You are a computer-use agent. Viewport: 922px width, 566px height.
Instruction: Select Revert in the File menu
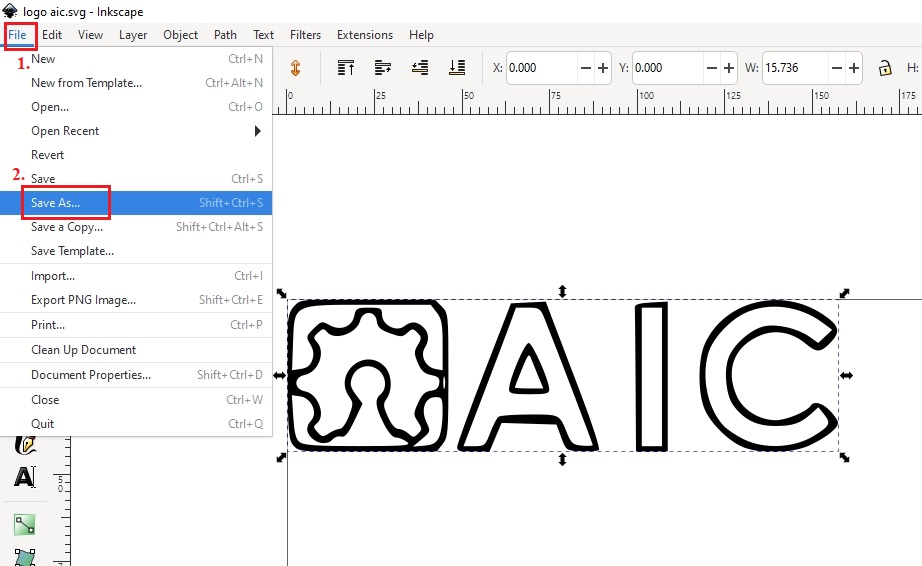[136, 155]
